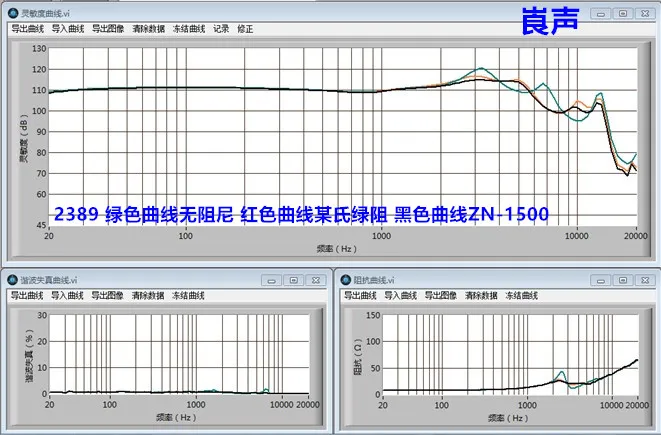661x435 pixels.
Task: Select 导出图像 in the sensitivity window
Action: 108,29
